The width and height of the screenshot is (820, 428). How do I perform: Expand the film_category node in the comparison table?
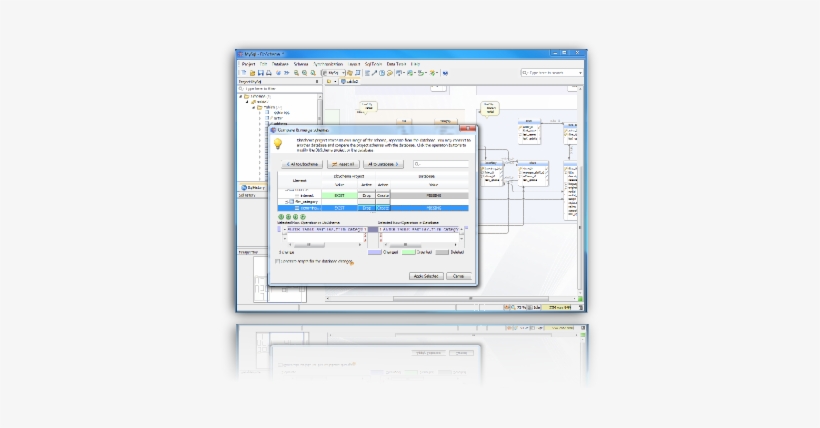[x=287, y=201]
